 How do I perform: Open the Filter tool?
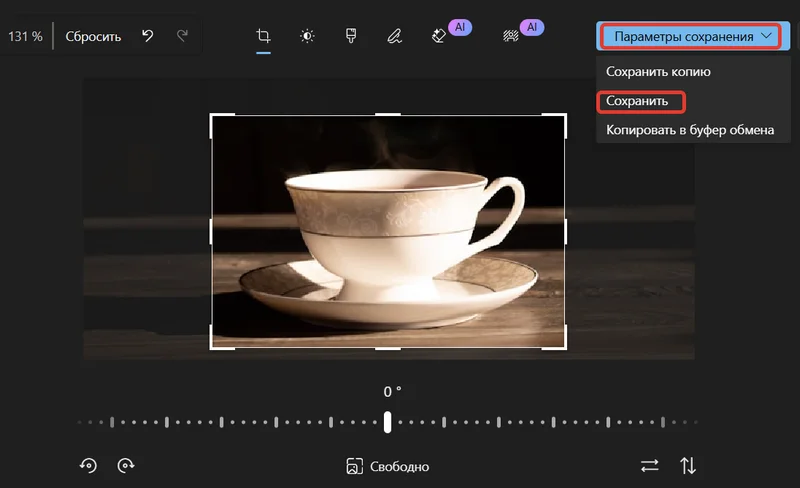(x=351, y=37)
